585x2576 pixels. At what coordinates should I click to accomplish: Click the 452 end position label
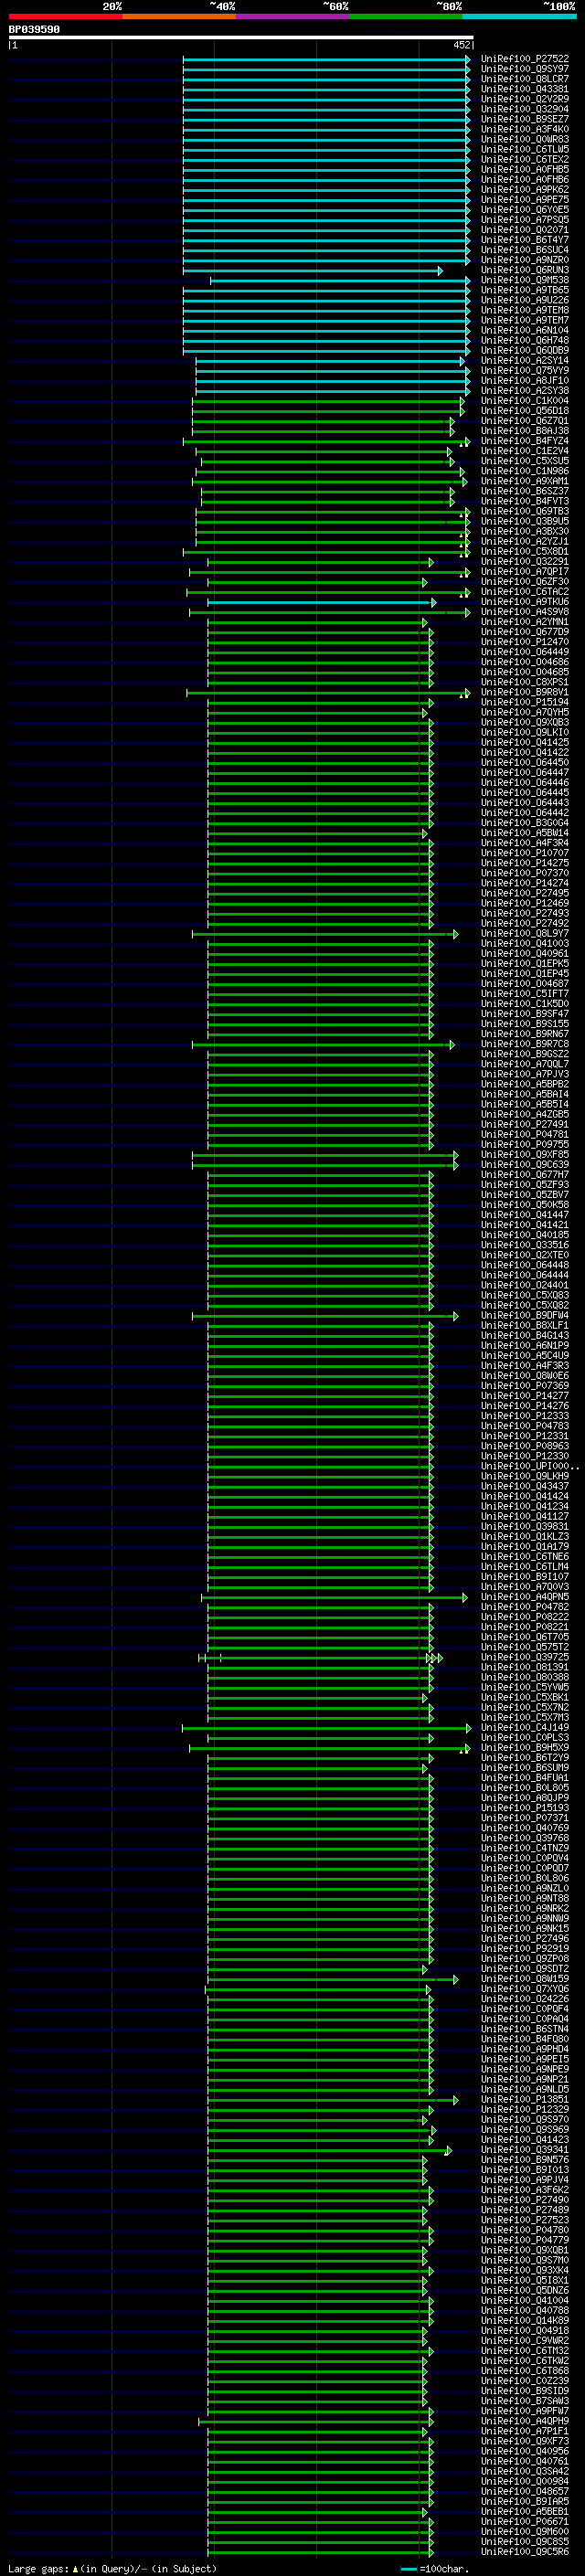click(x=461, y=45)
